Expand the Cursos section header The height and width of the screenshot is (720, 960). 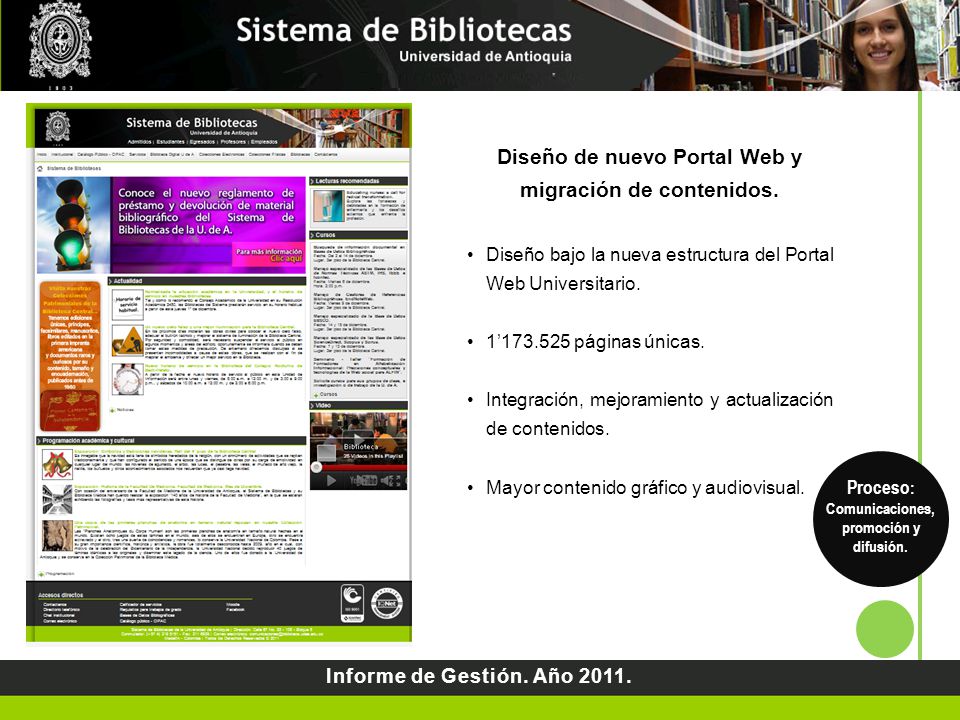tap(358, 235)
